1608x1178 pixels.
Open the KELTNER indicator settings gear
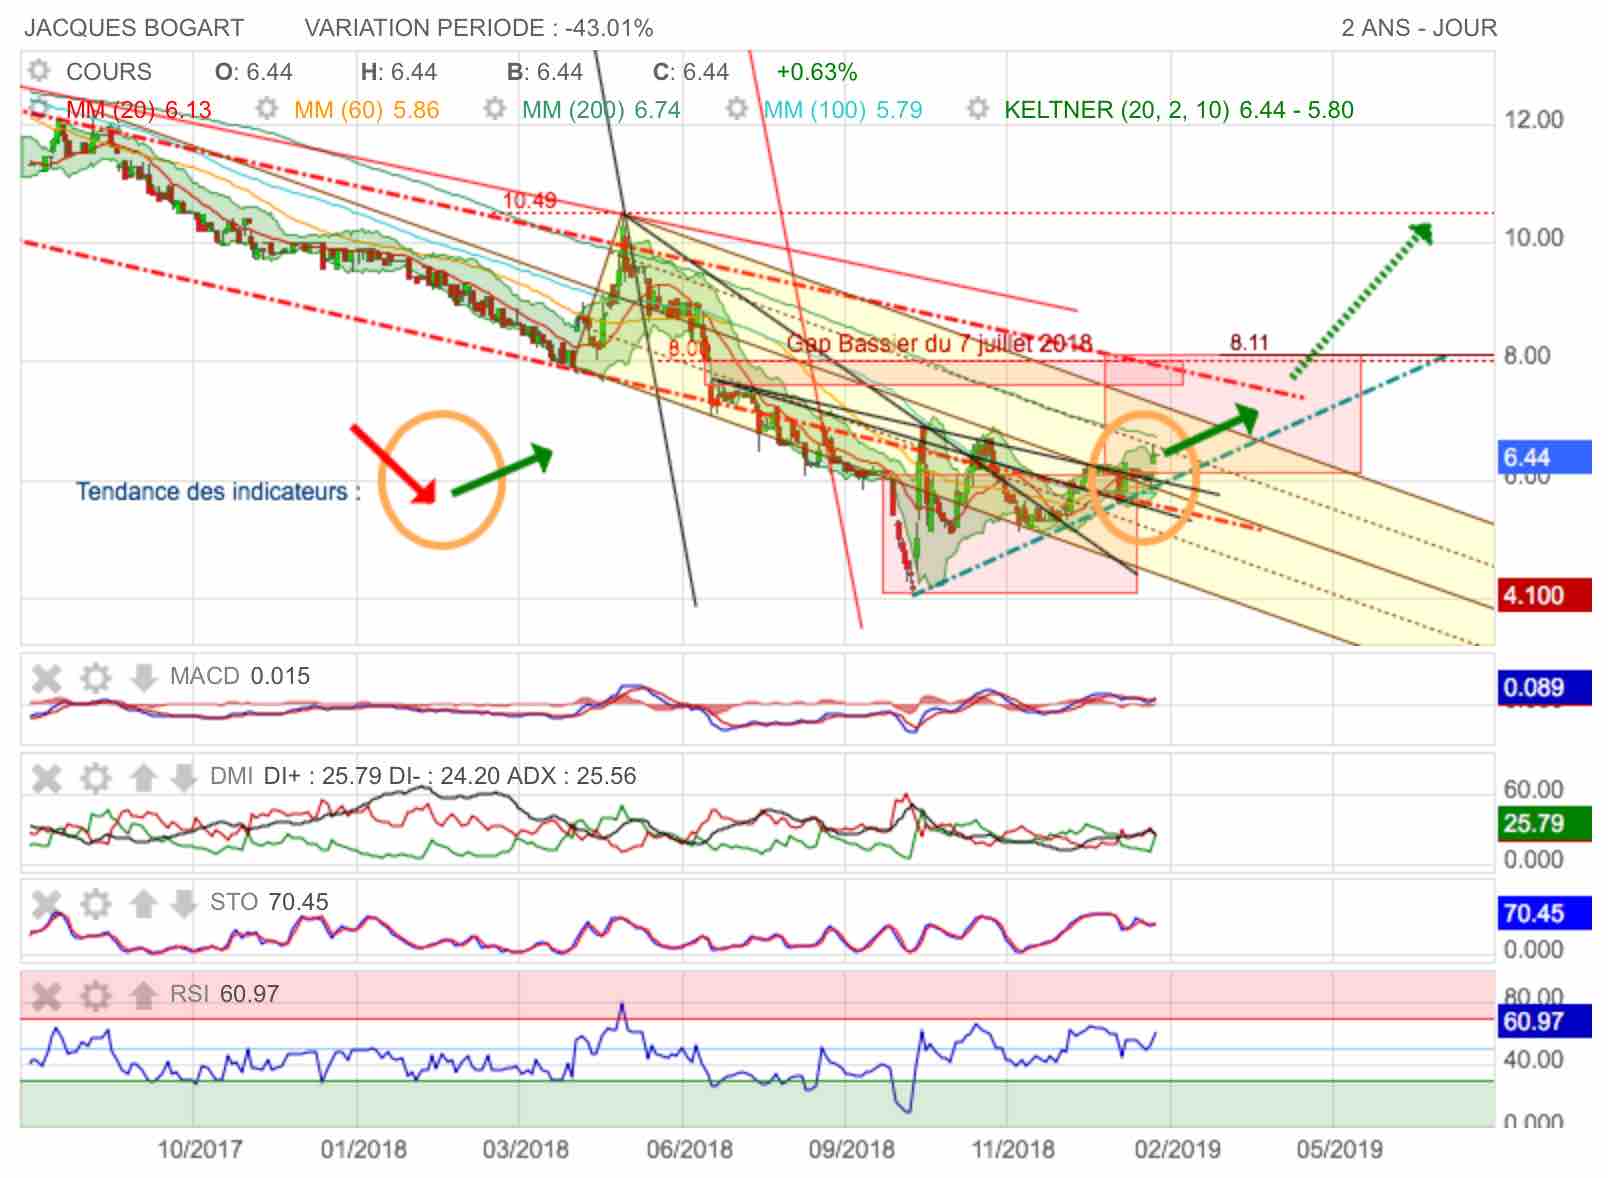pos(978,108)
